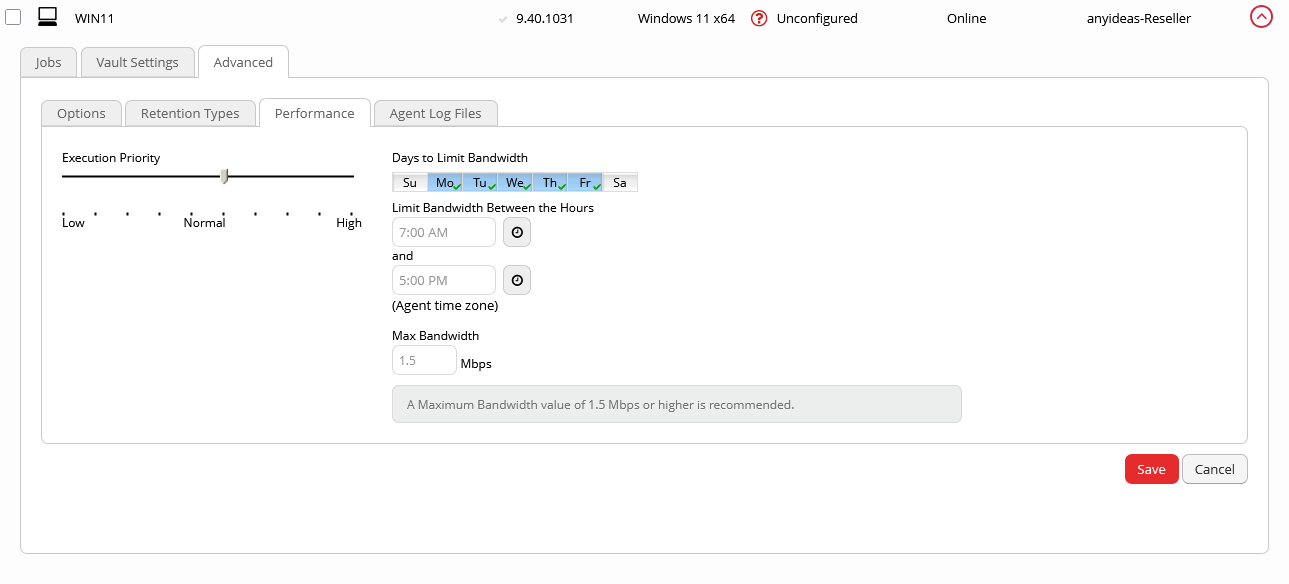
Task: Switch to the Retention Types tab
Action: coord(190,113)
